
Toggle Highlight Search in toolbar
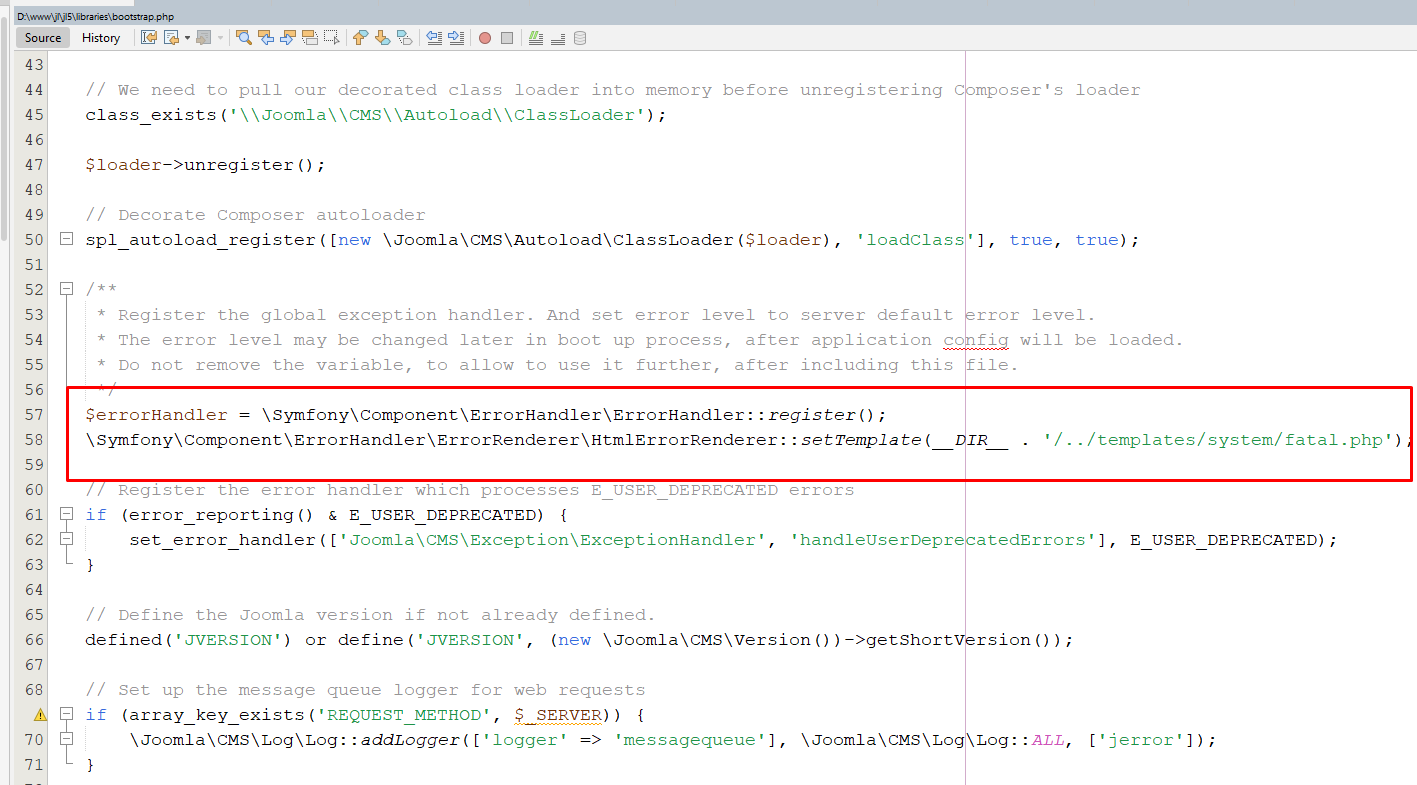pyautogui.click(x=310, y=38)
